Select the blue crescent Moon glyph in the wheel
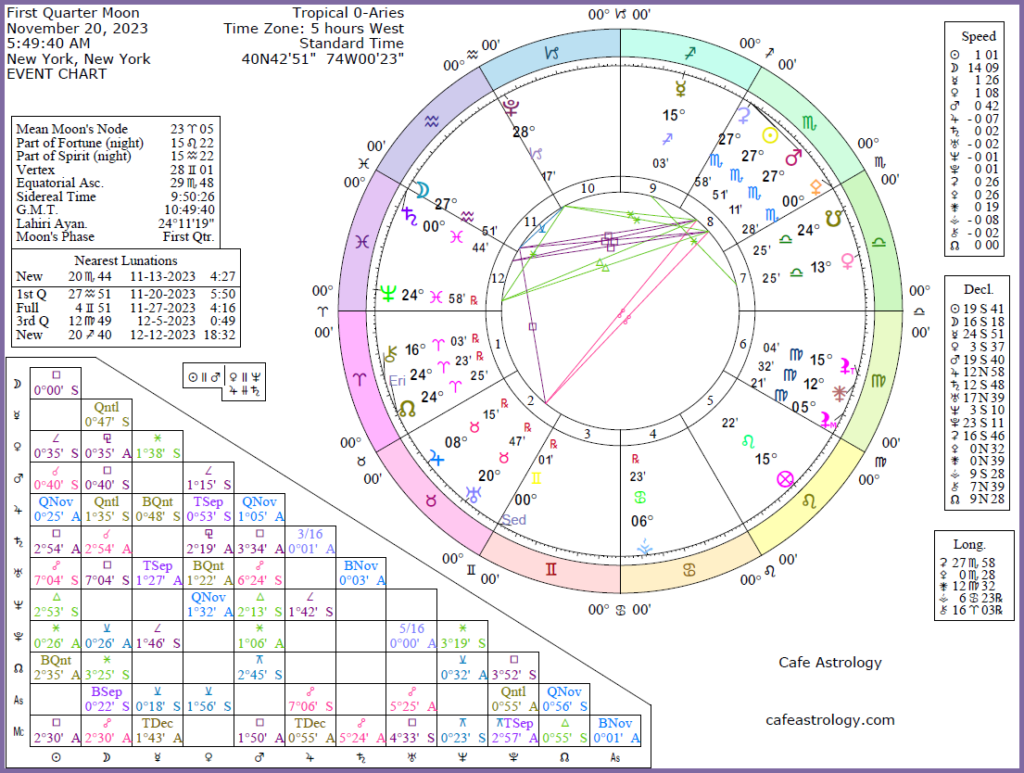 pyautogui.click(x=424, y=188)
